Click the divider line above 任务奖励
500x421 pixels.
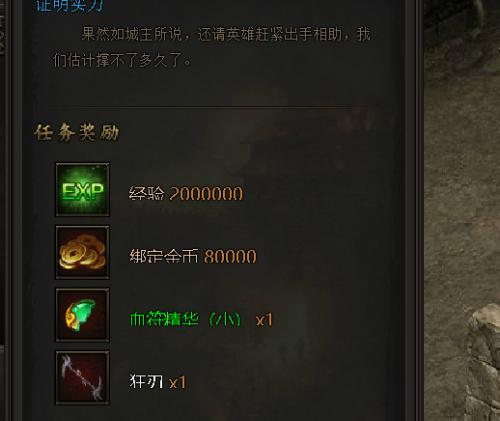coord(213,107)
